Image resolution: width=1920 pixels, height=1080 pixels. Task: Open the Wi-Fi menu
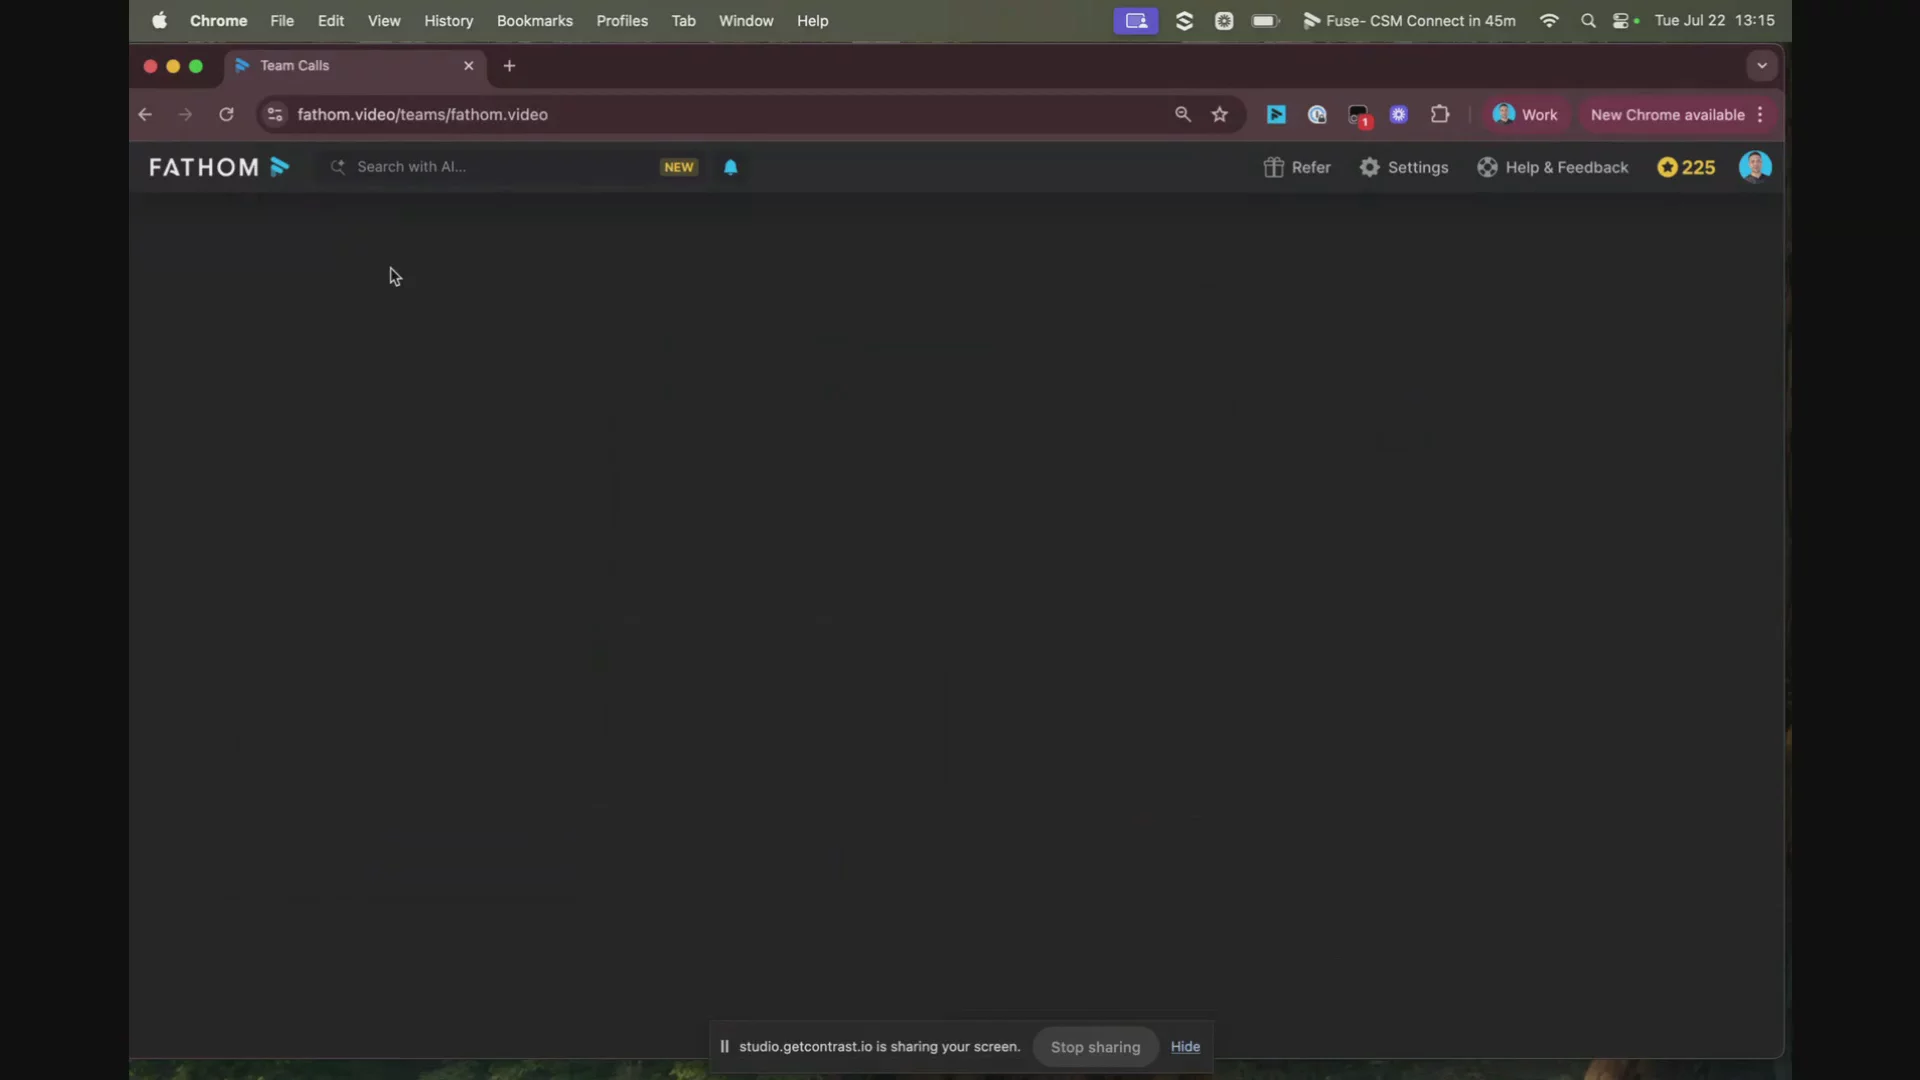coord(1549,20)
